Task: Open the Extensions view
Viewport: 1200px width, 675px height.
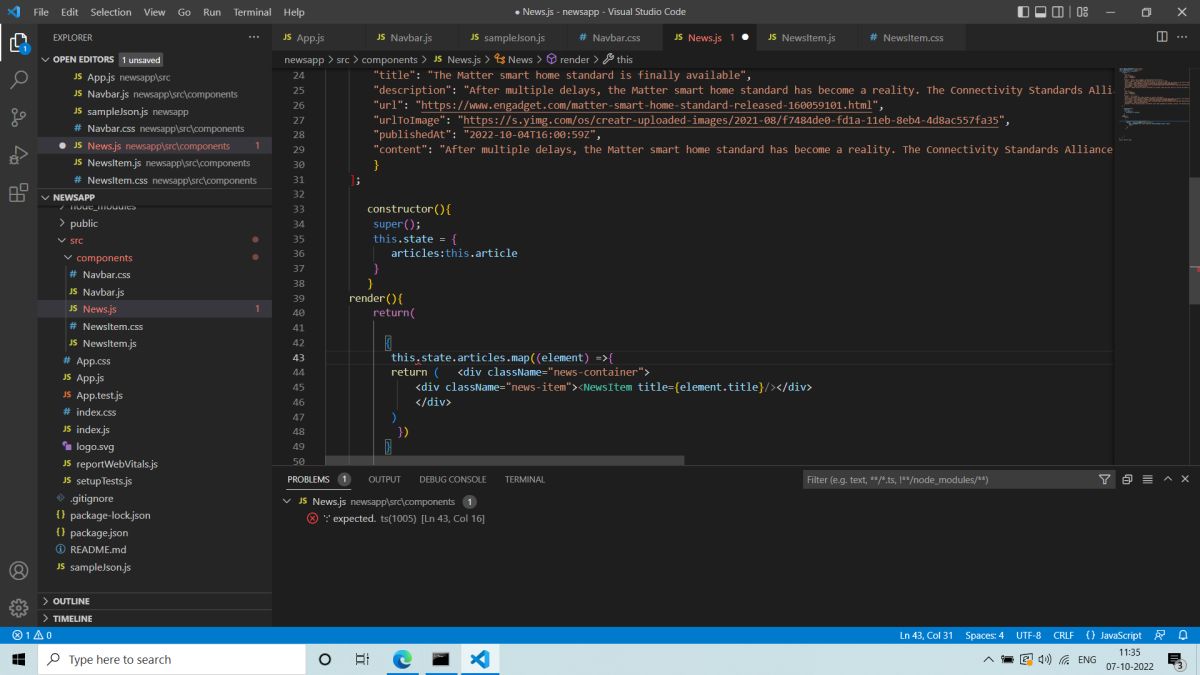Action: click(18, 192)
